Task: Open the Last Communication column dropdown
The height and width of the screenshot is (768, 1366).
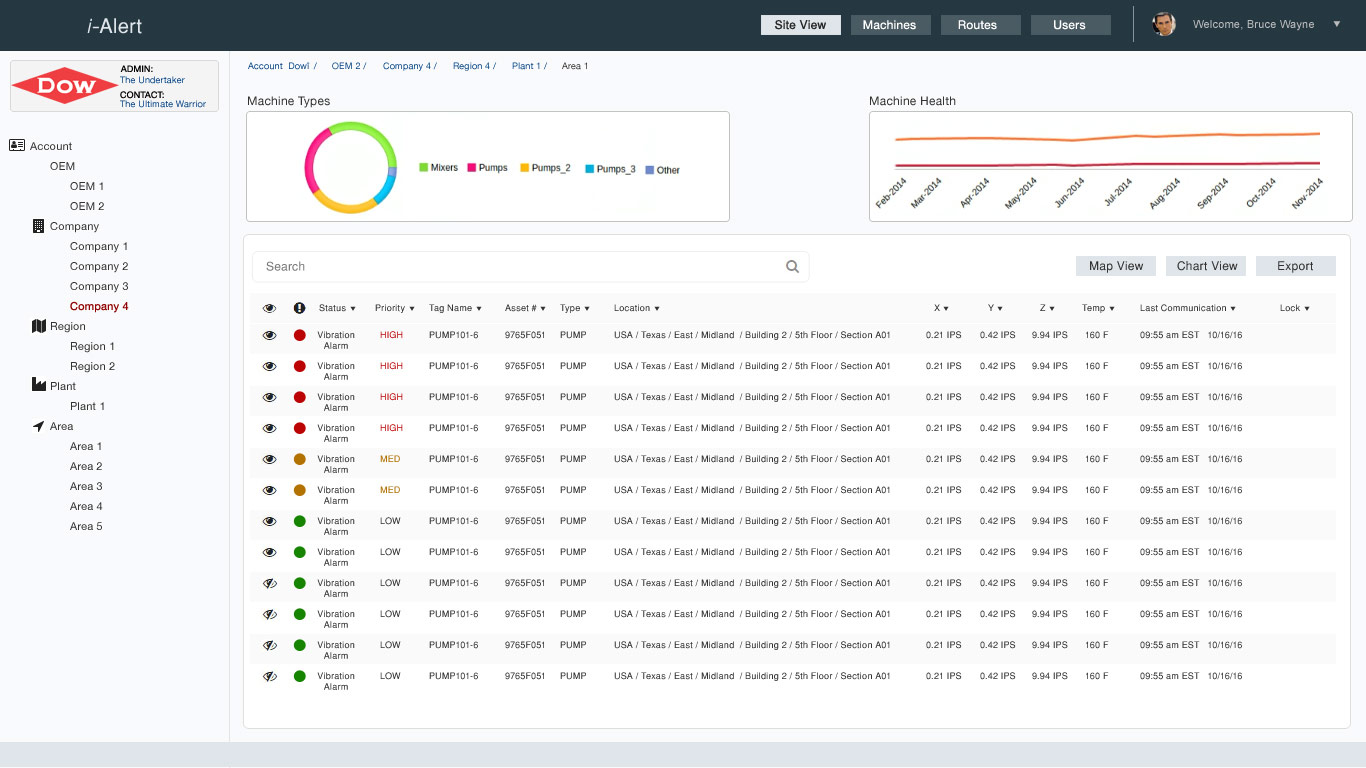Action: [x=1188, y=308]
